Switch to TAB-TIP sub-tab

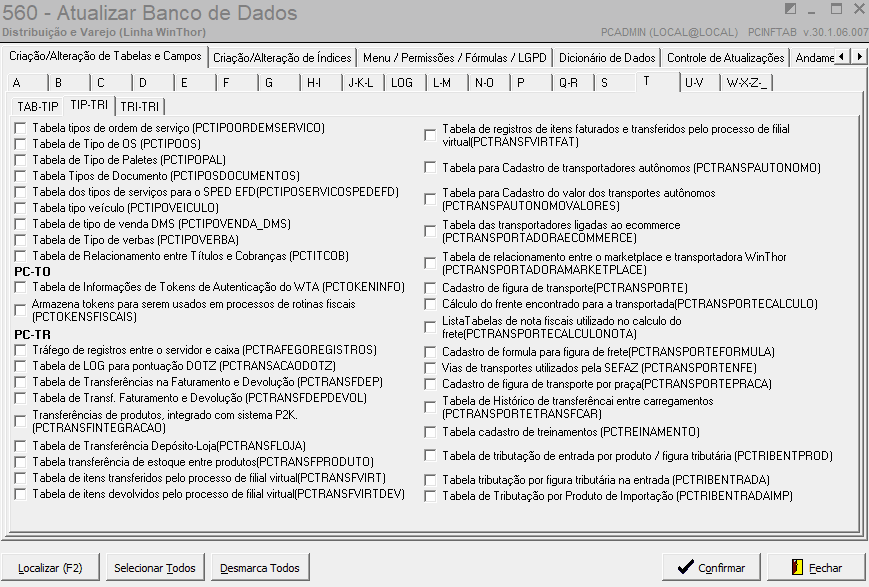click(37, 106)
